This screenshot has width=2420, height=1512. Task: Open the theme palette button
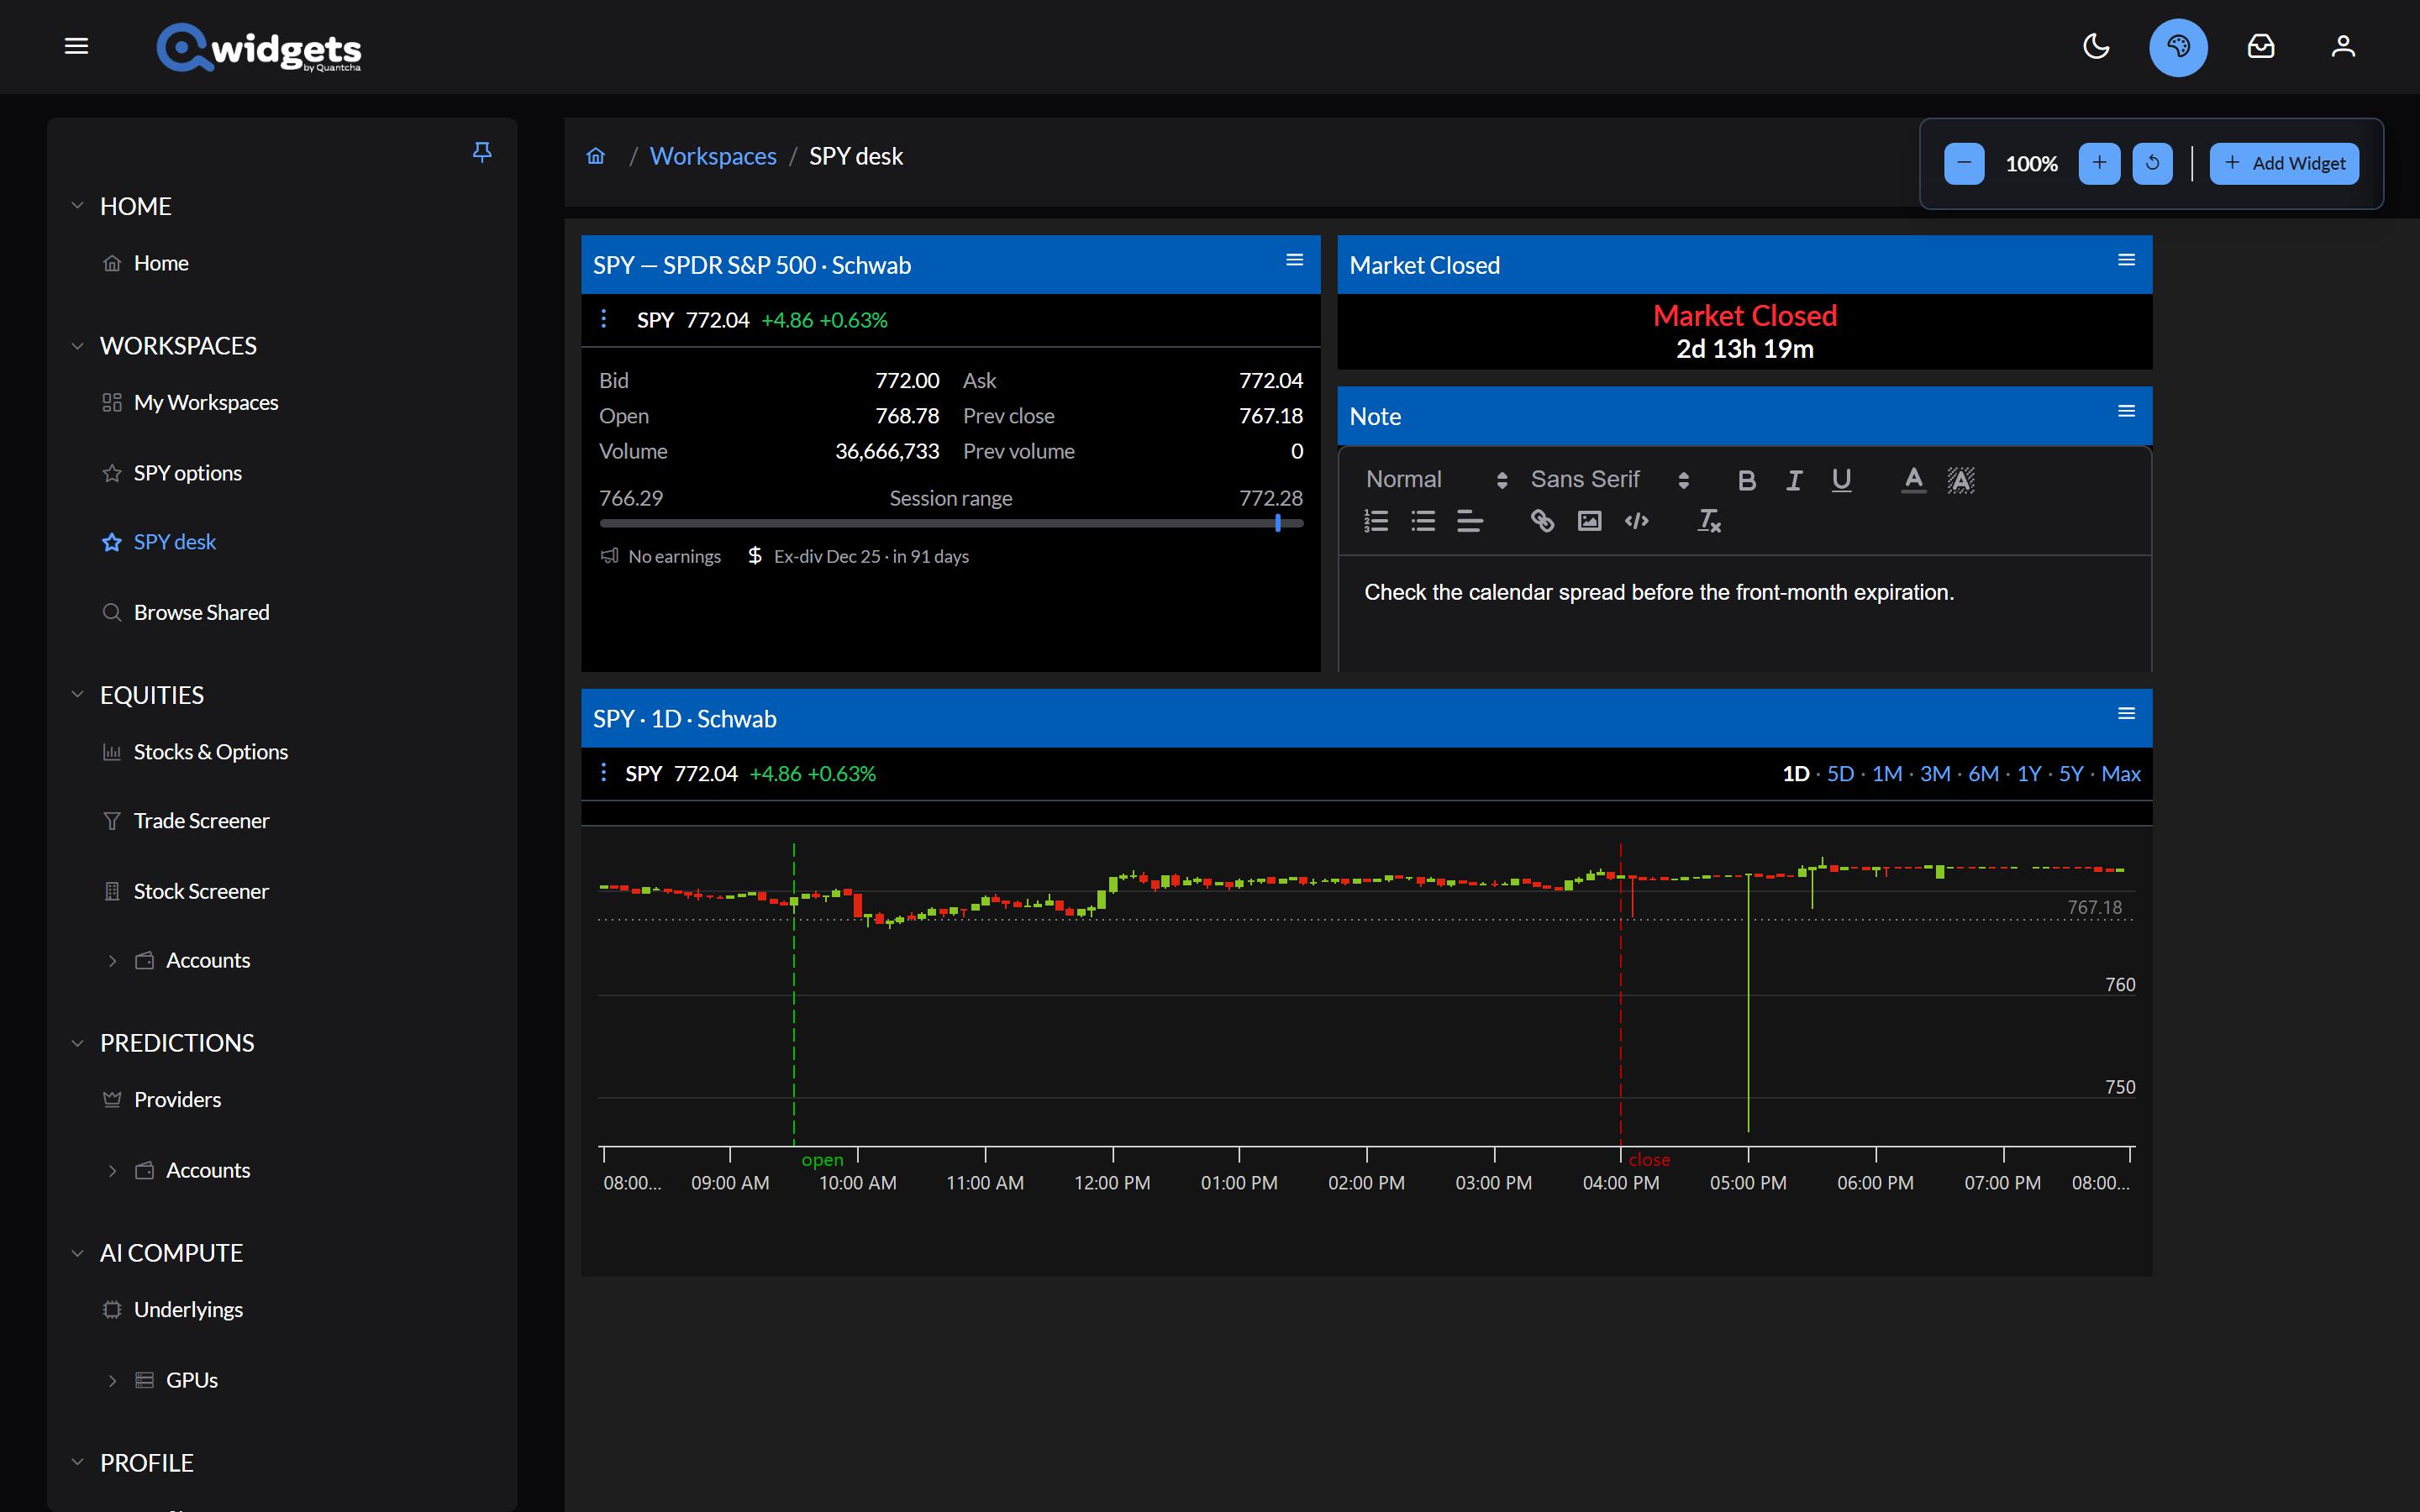pyautogui.click(x=2178, y=46)
